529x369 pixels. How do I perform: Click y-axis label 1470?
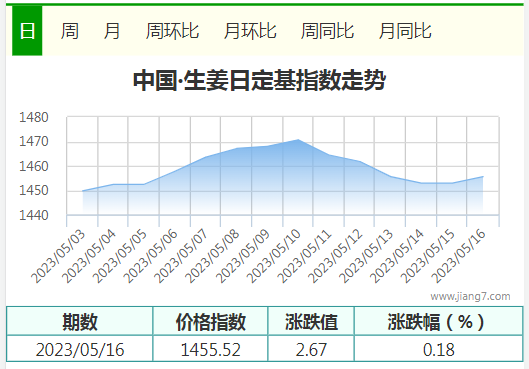(34, 142)
